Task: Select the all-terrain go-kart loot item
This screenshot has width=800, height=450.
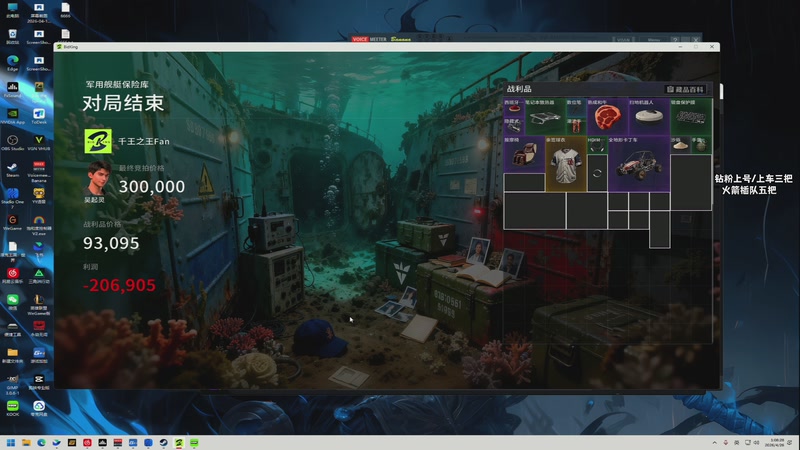Action: click(x=638, y=164)
